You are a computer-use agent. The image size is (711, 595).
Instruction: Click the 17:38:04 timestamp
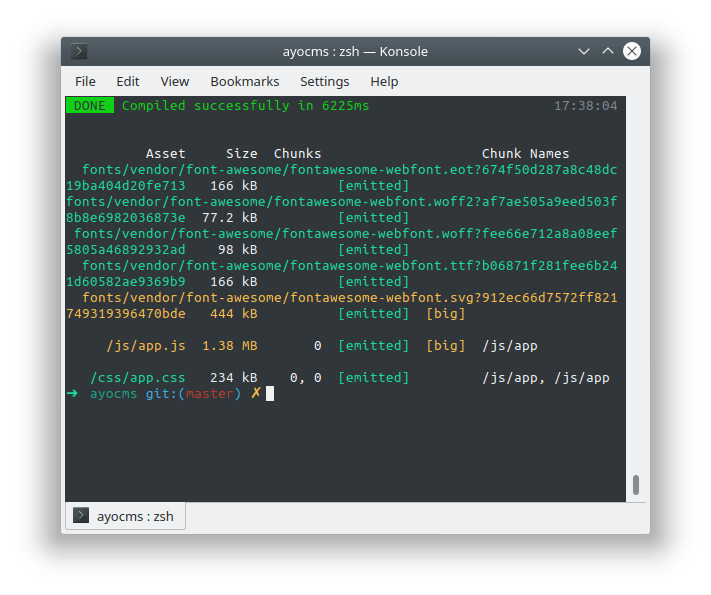[586, 106]
